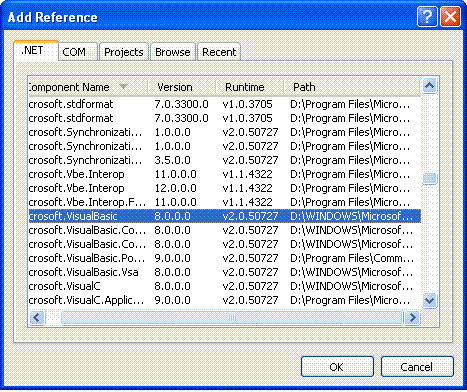
Task: Select the crosoft.VisualC.Applic... row
Action: [x=225, y=300]
